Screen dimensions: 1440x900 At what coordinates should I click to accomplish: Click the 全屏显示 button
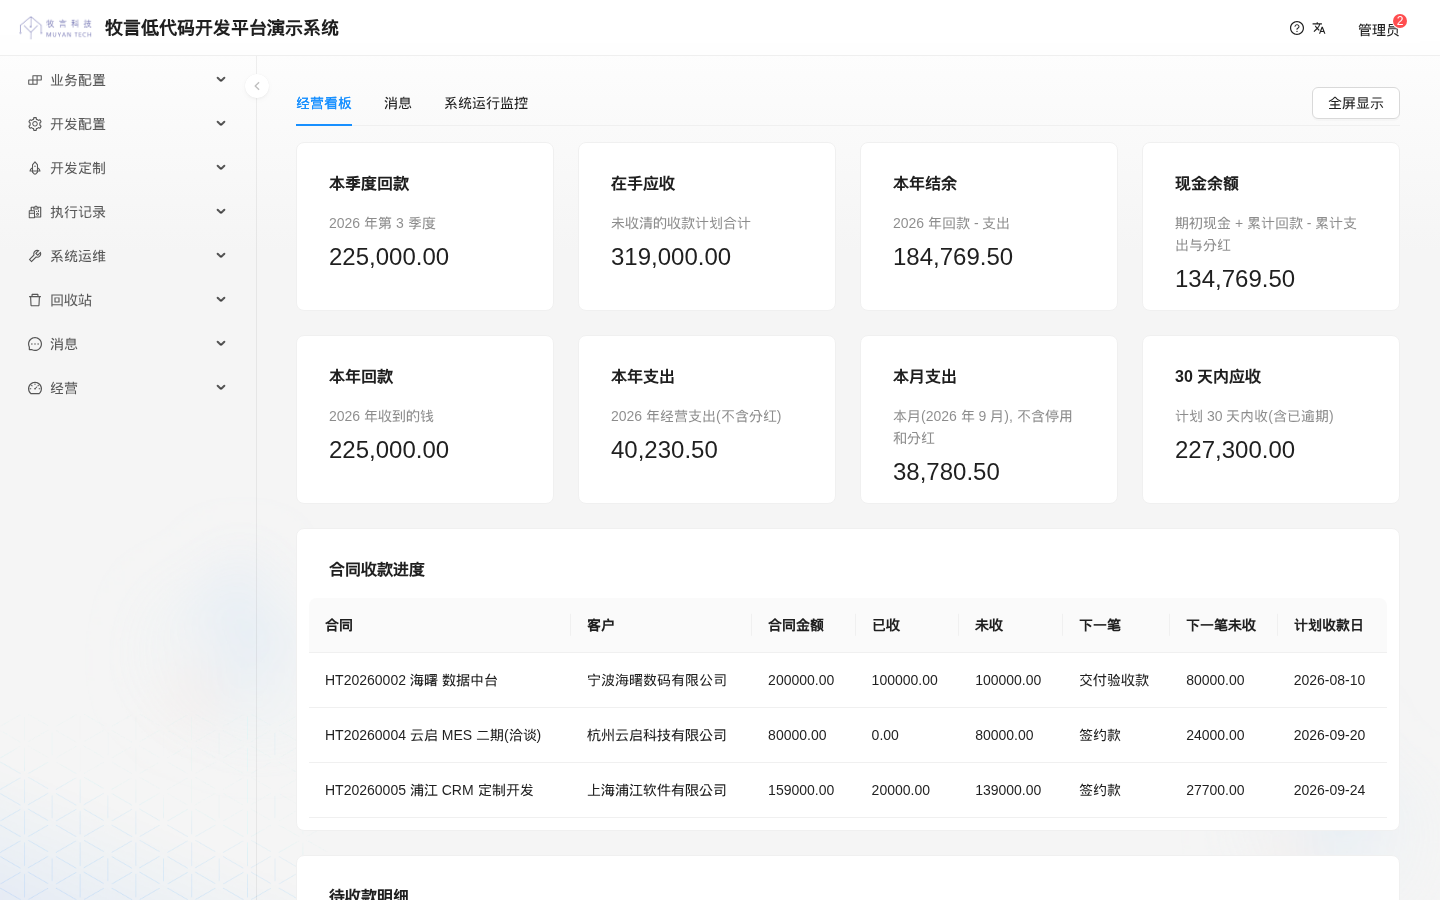1356,103
